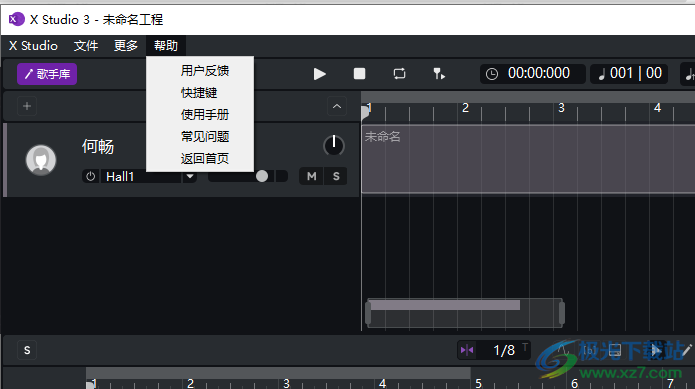This screenshot has width=695, height=389.
Task: Open the 文件 menu
Action: [86, 46]
